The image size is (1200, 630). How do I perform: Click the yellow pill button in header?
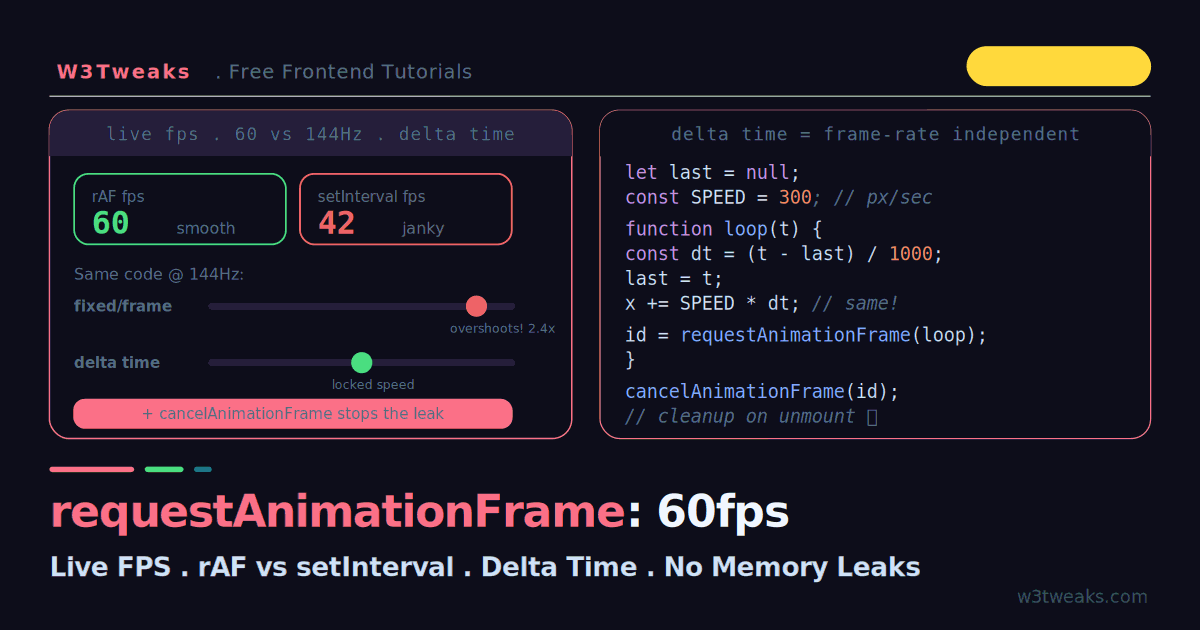click(1058, 66)
